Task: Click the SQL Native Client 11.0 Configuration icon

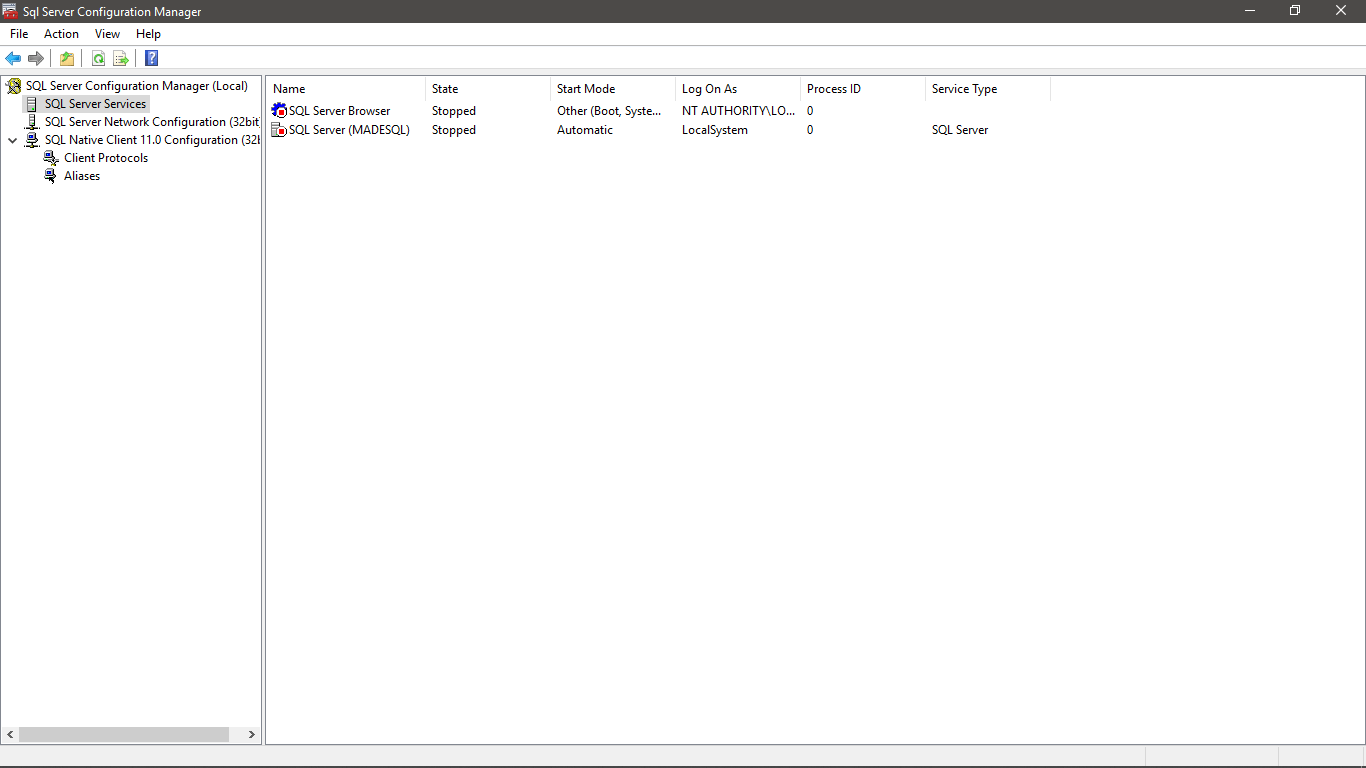Action: coord(32,140)
